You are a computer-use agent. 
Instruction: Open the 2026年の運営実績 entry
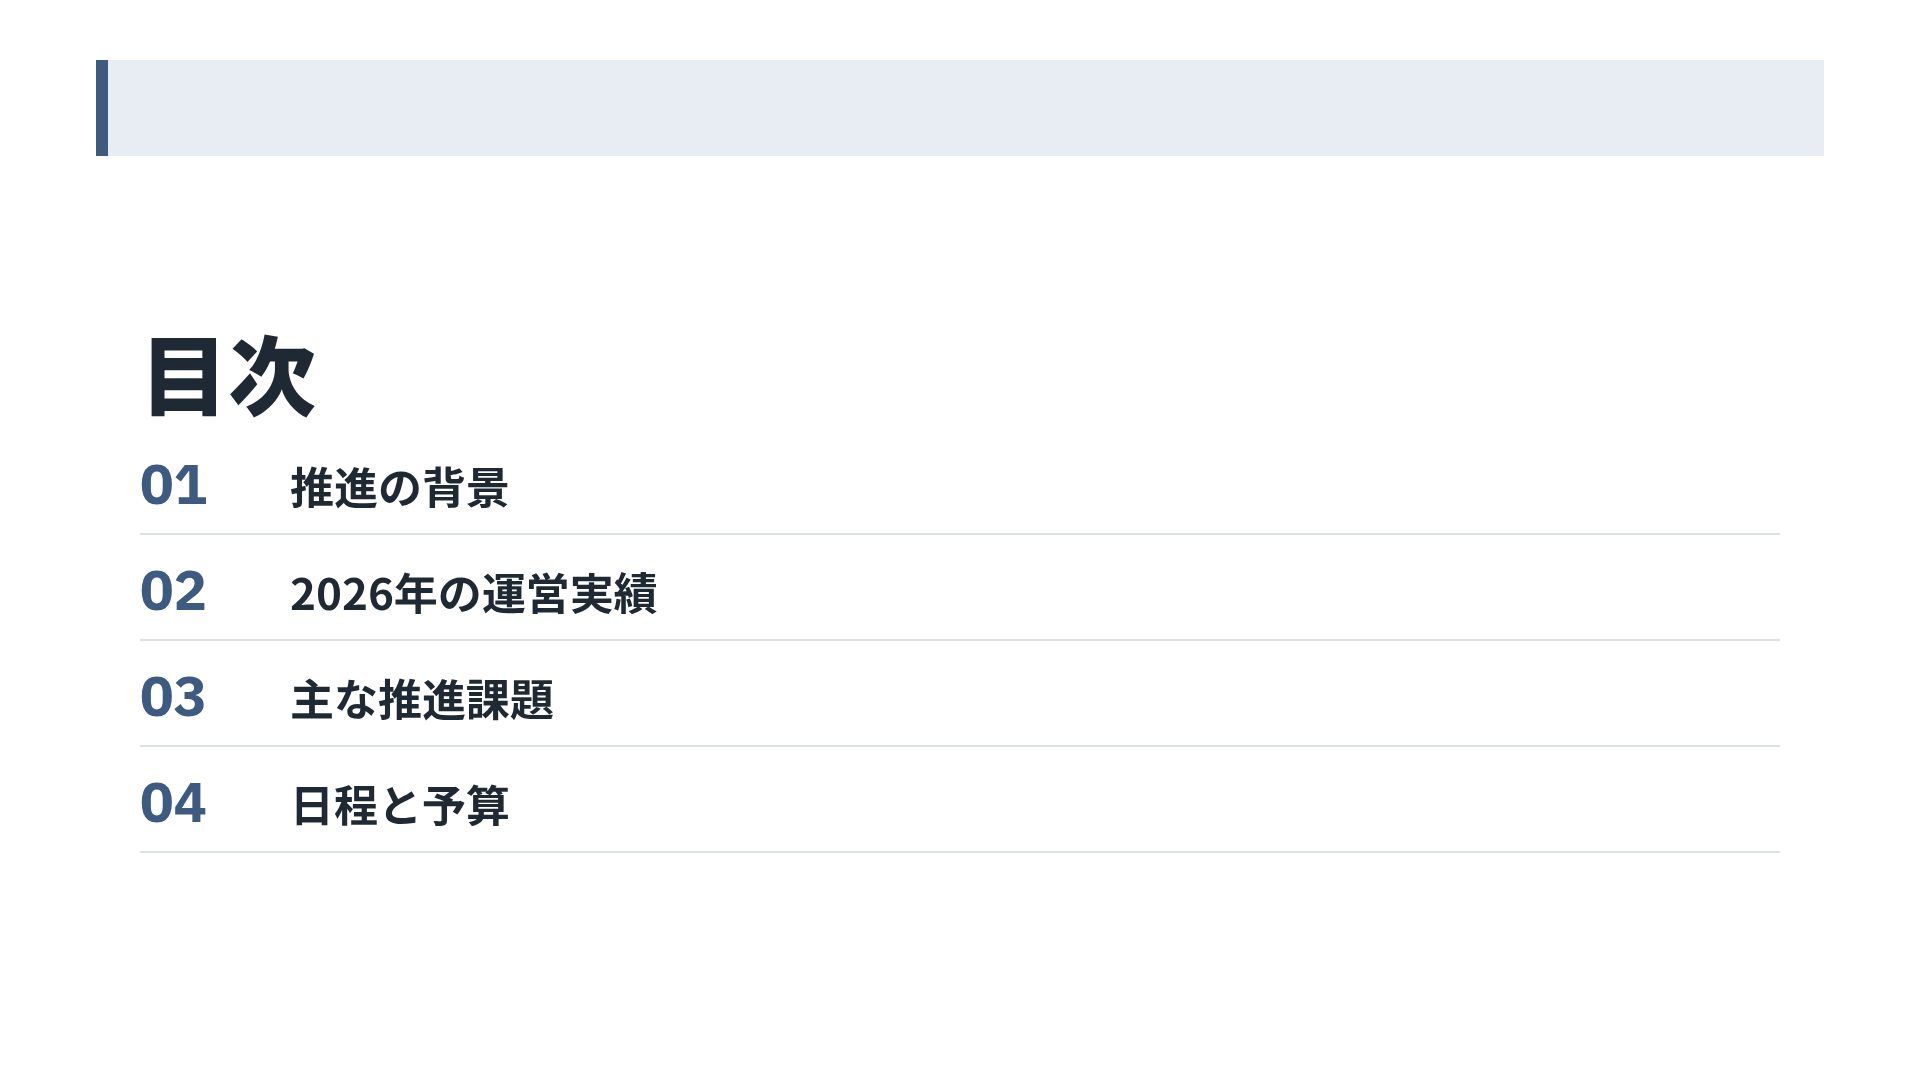[x=473, y=594]
